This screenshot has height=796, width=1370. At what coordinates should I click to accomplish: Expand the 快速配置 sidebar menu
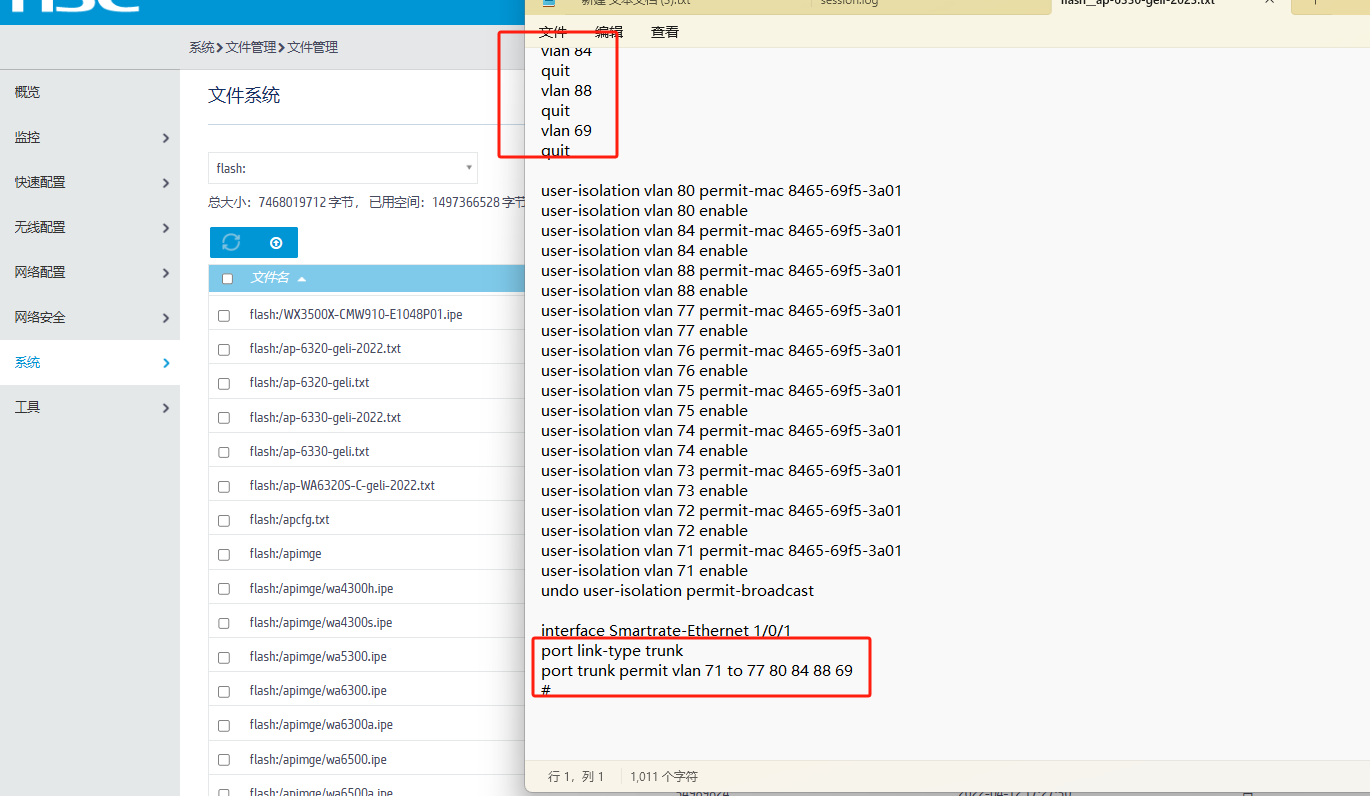(x=90, y=182)
